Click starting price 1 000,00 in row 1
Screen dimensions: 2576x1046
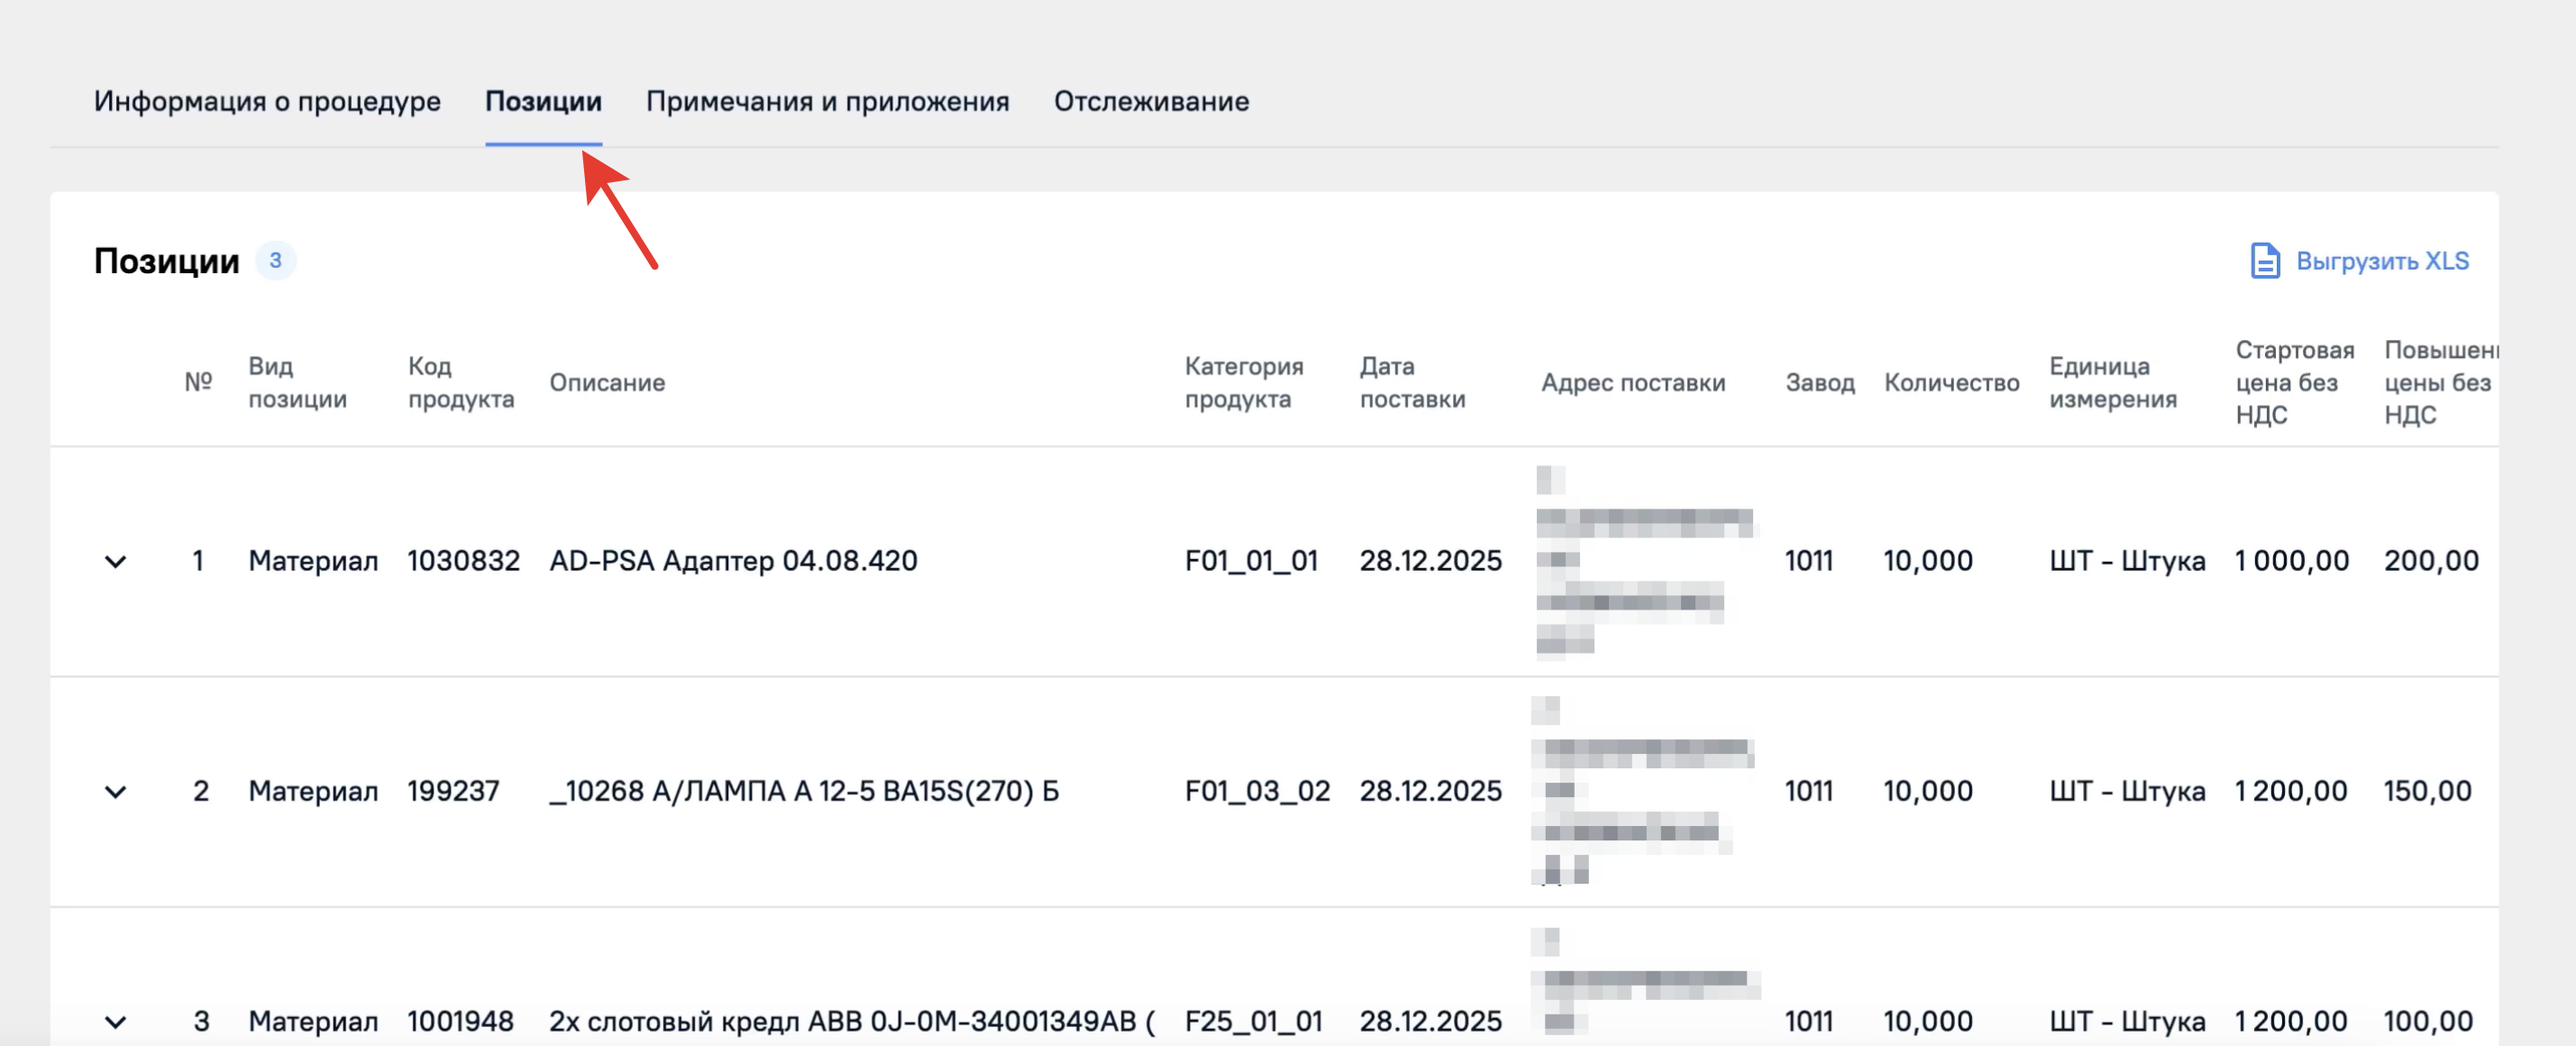tap(2291, 561)
